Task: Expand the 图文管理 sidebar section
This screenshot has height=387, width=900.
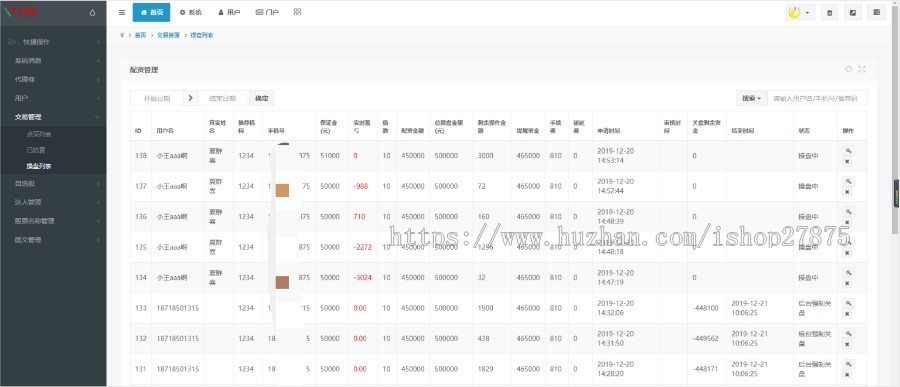Action: tap(53, 240)
